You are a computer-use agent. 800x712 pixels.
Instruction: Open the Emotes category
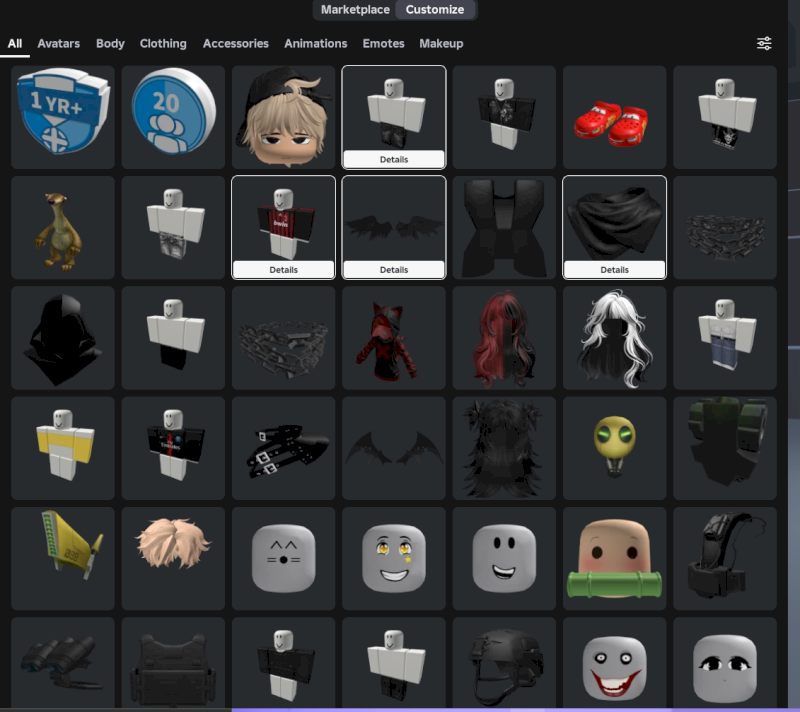384,44
